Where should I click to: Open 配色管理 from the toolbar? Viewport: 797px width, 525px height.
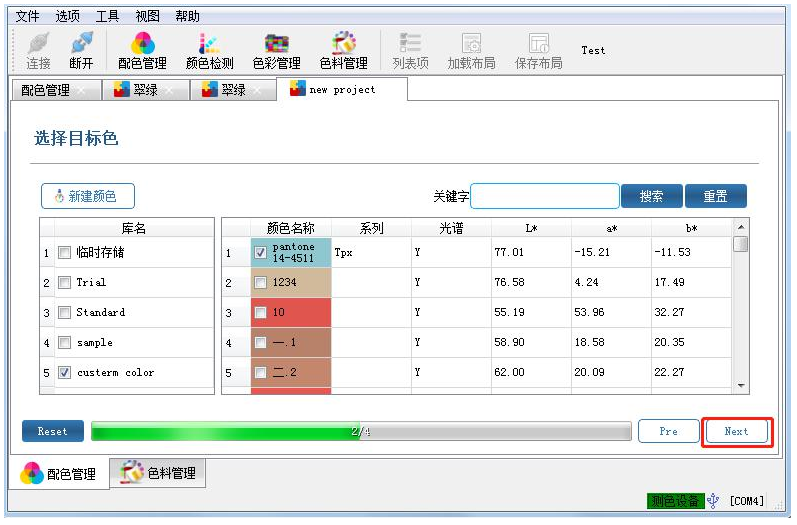(142, 49)
